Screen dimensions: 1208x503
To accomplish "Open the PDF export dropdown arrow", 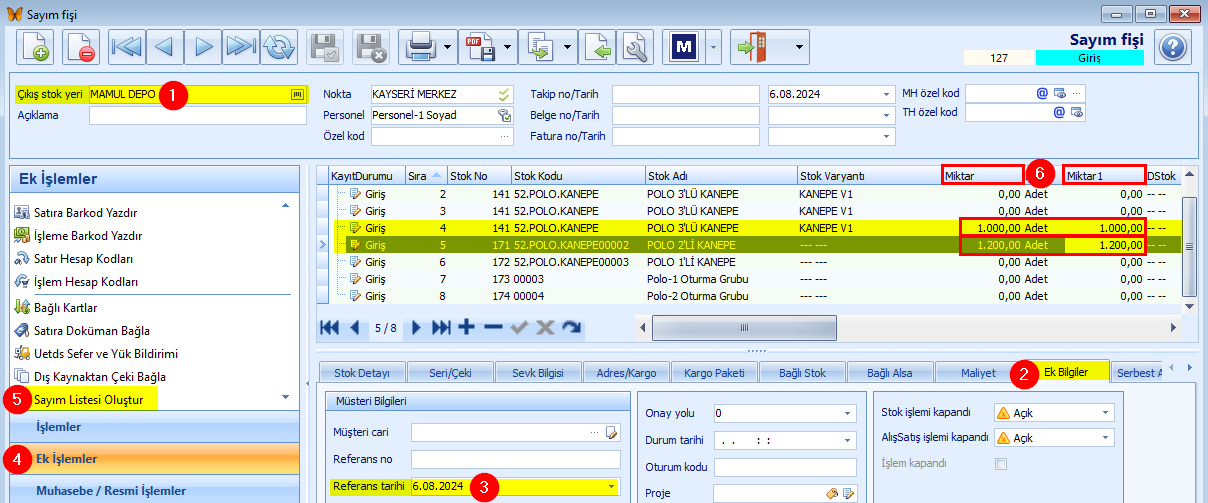I will 507,46.
